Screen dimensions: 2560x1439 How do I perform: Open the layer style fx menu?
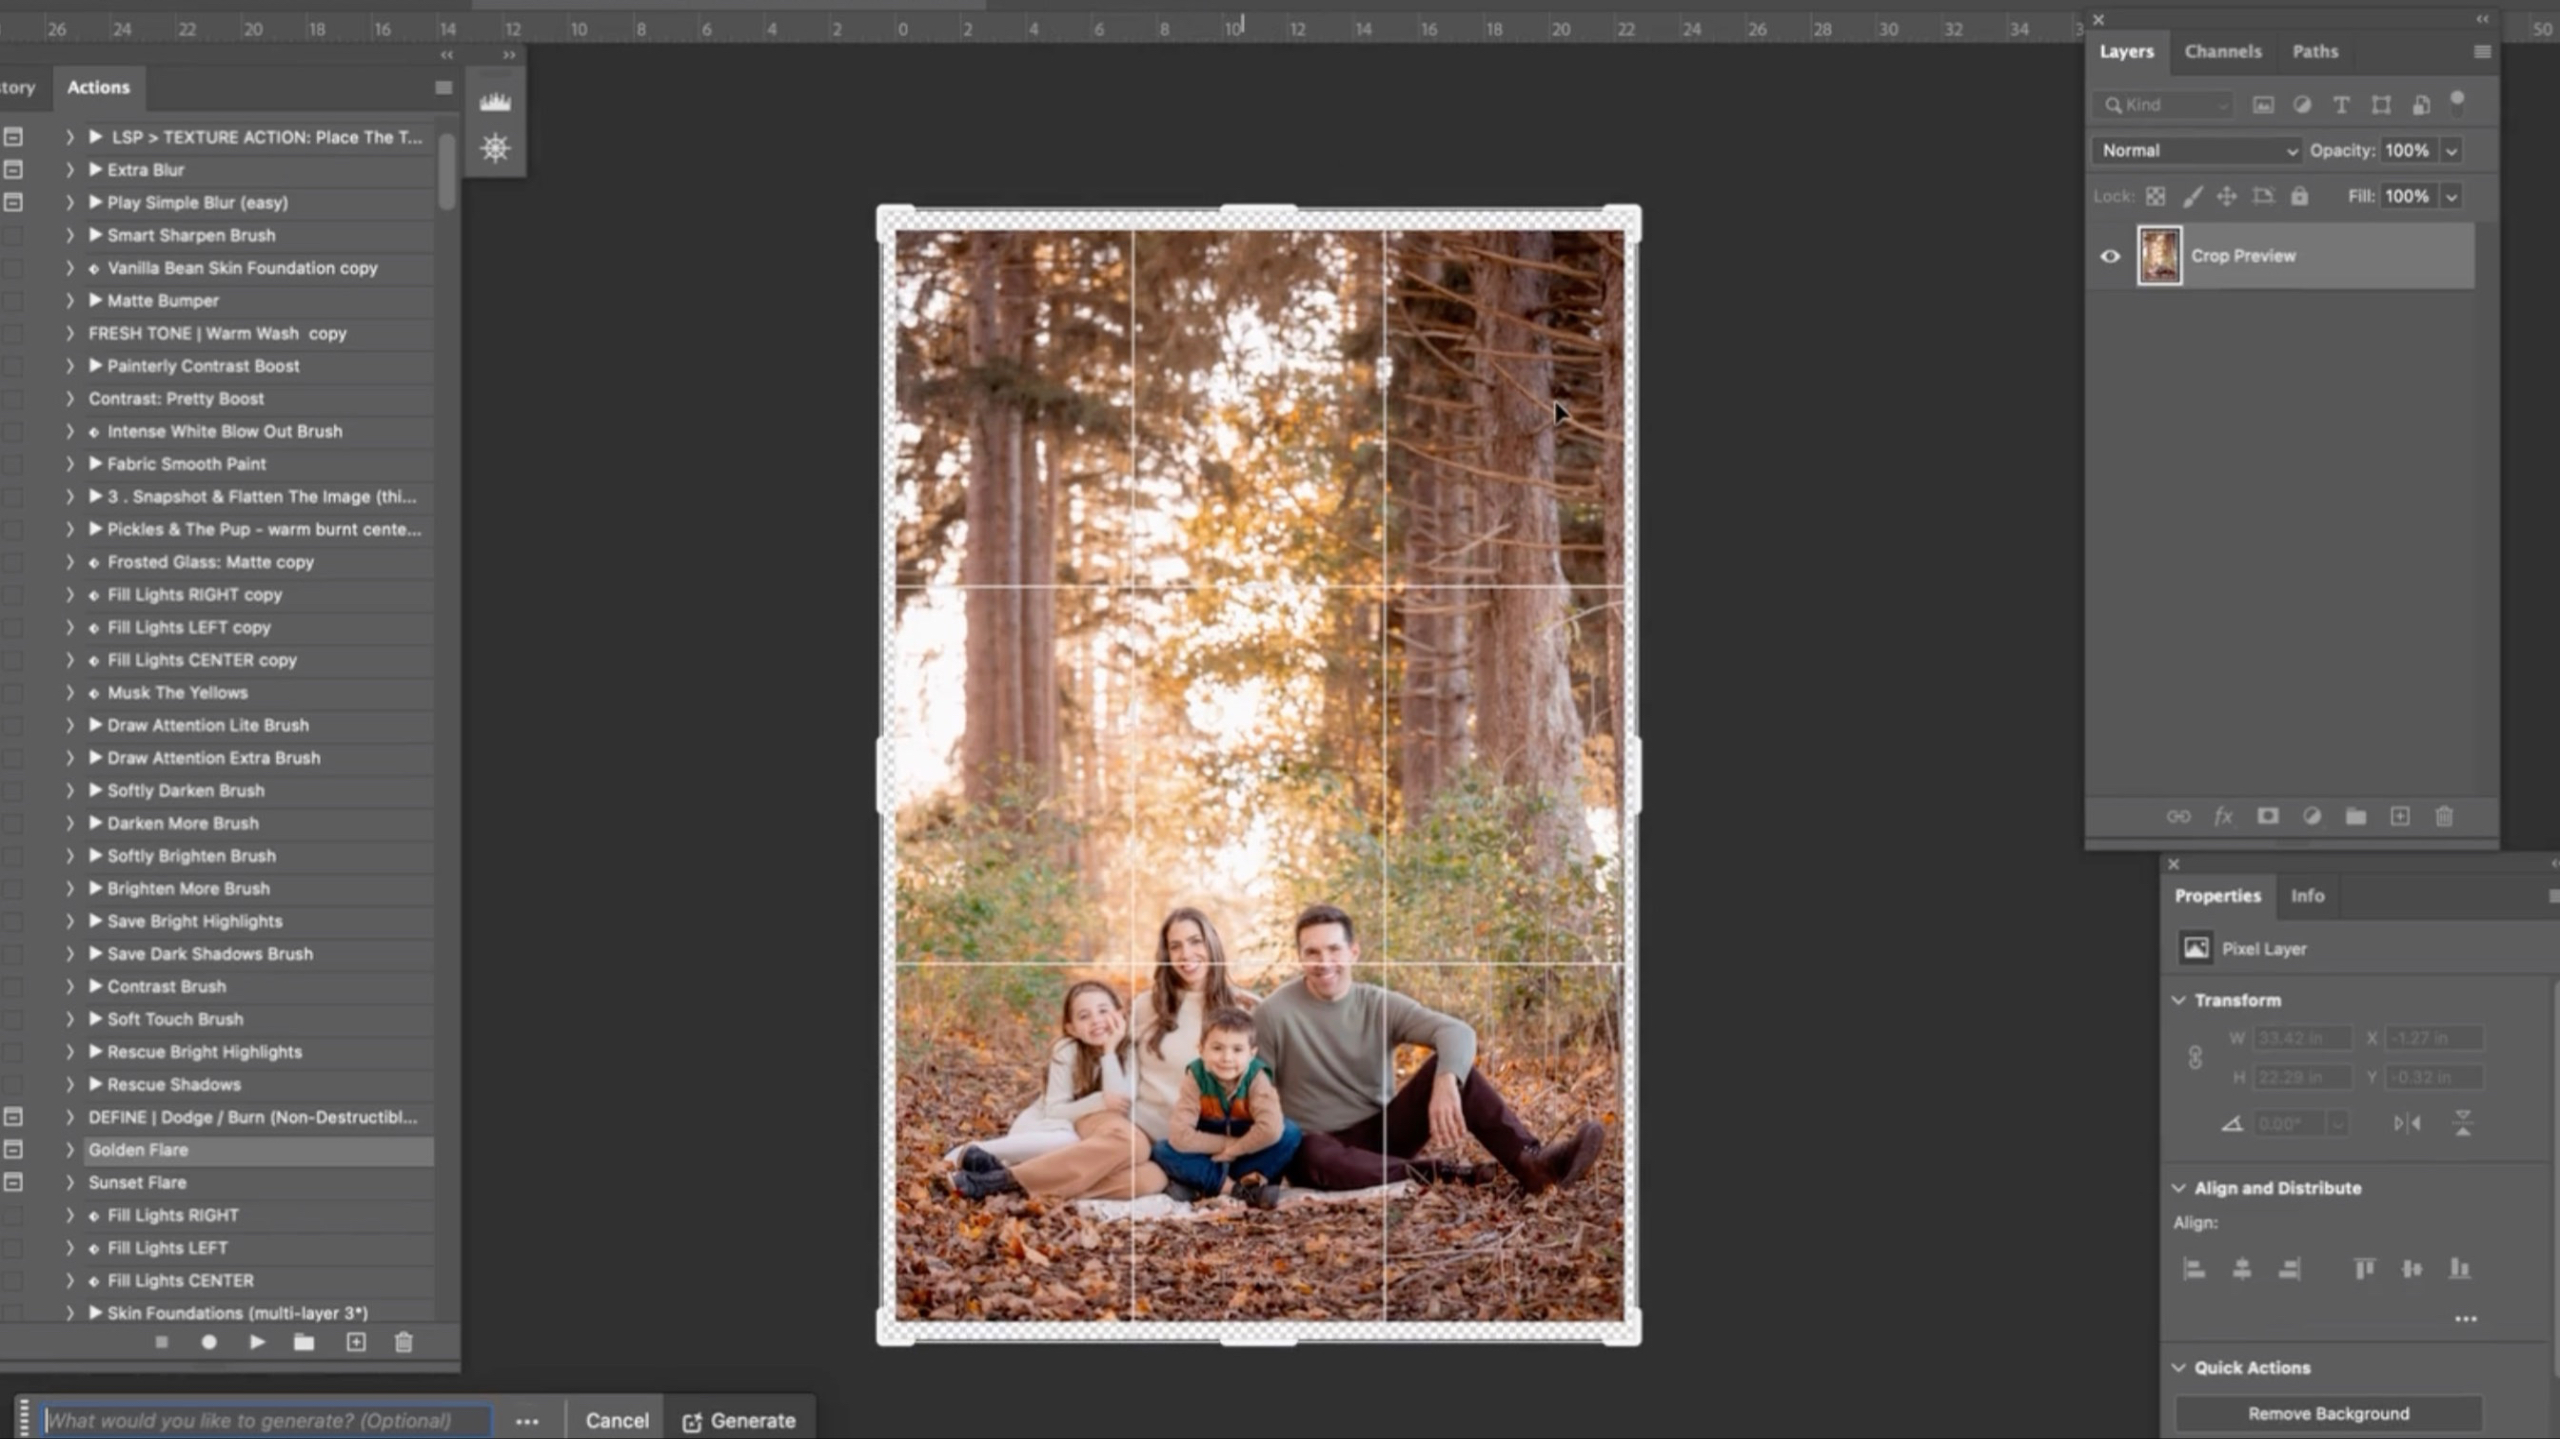pos(2222,817)
